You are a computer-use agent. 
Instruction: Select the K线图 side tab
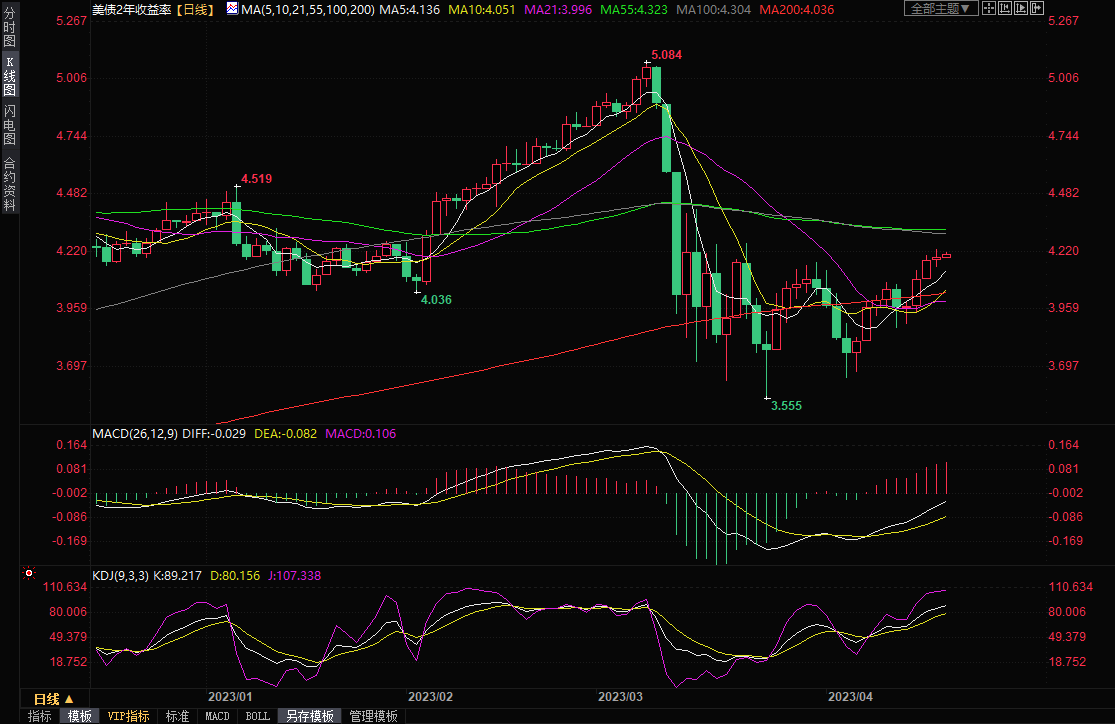tap(9, 76)
